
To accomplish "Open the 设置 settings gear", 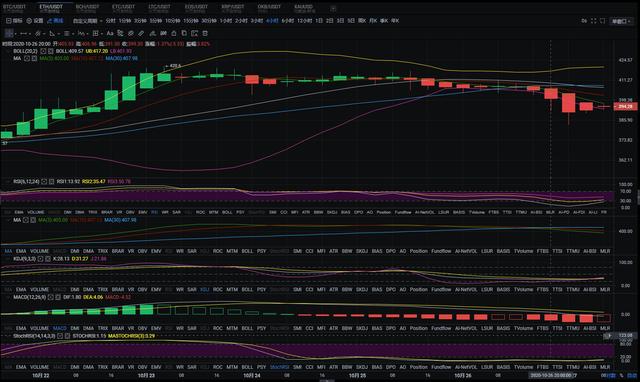I will click(29, 20).
